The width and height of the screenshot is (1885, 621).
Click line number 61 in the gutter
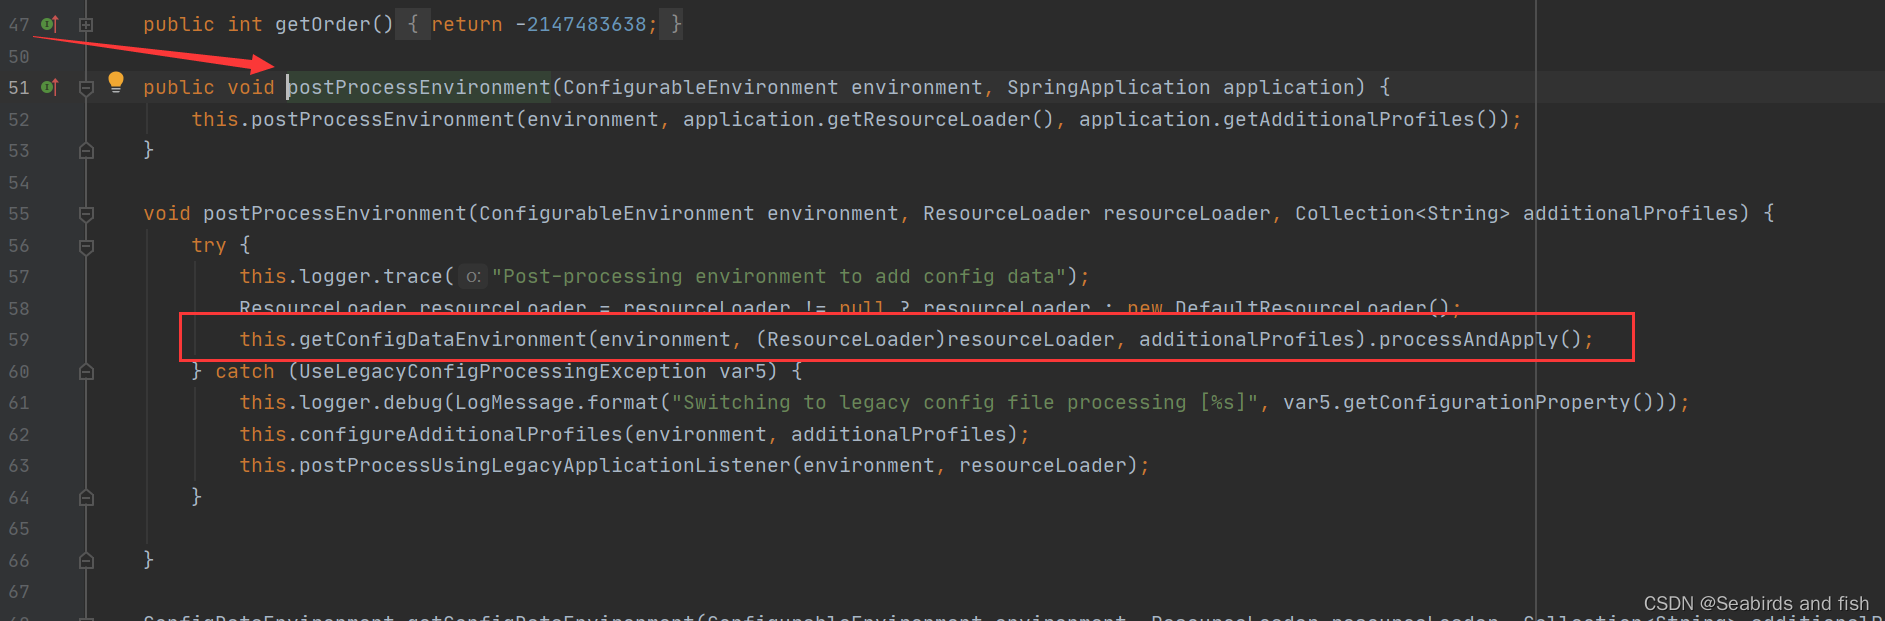(x=19, y=402)
